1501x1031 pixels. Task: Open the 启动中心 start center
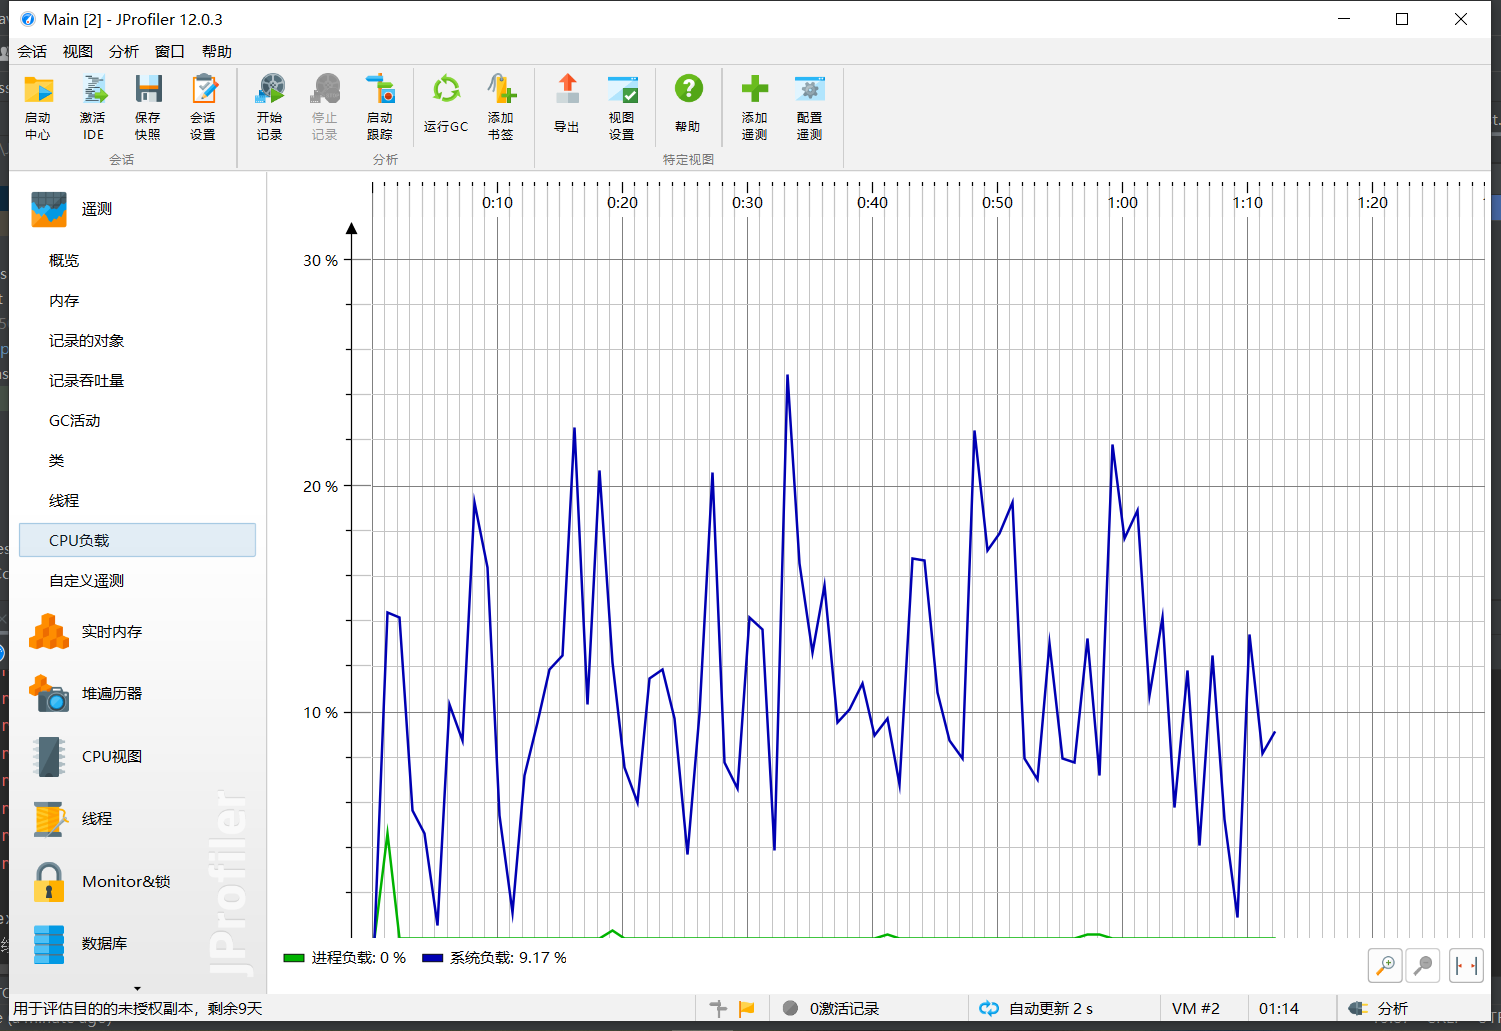click(38, 107)
